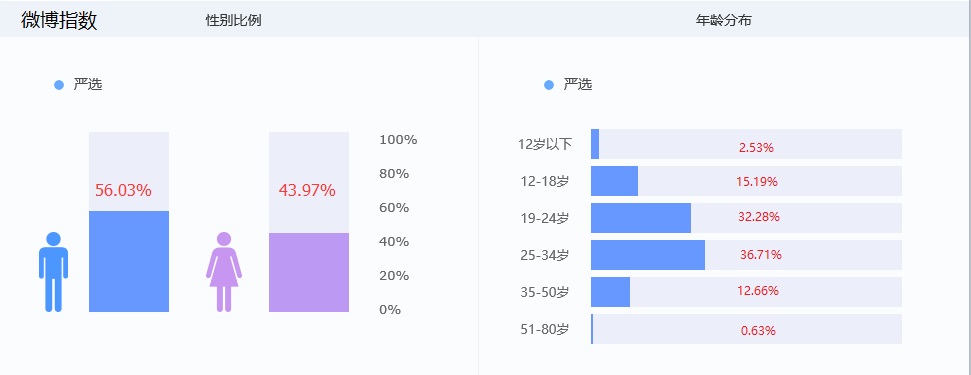Click the purple female figure icon
The height and width of the screenshot is (375, 971).
coord(224,272)
